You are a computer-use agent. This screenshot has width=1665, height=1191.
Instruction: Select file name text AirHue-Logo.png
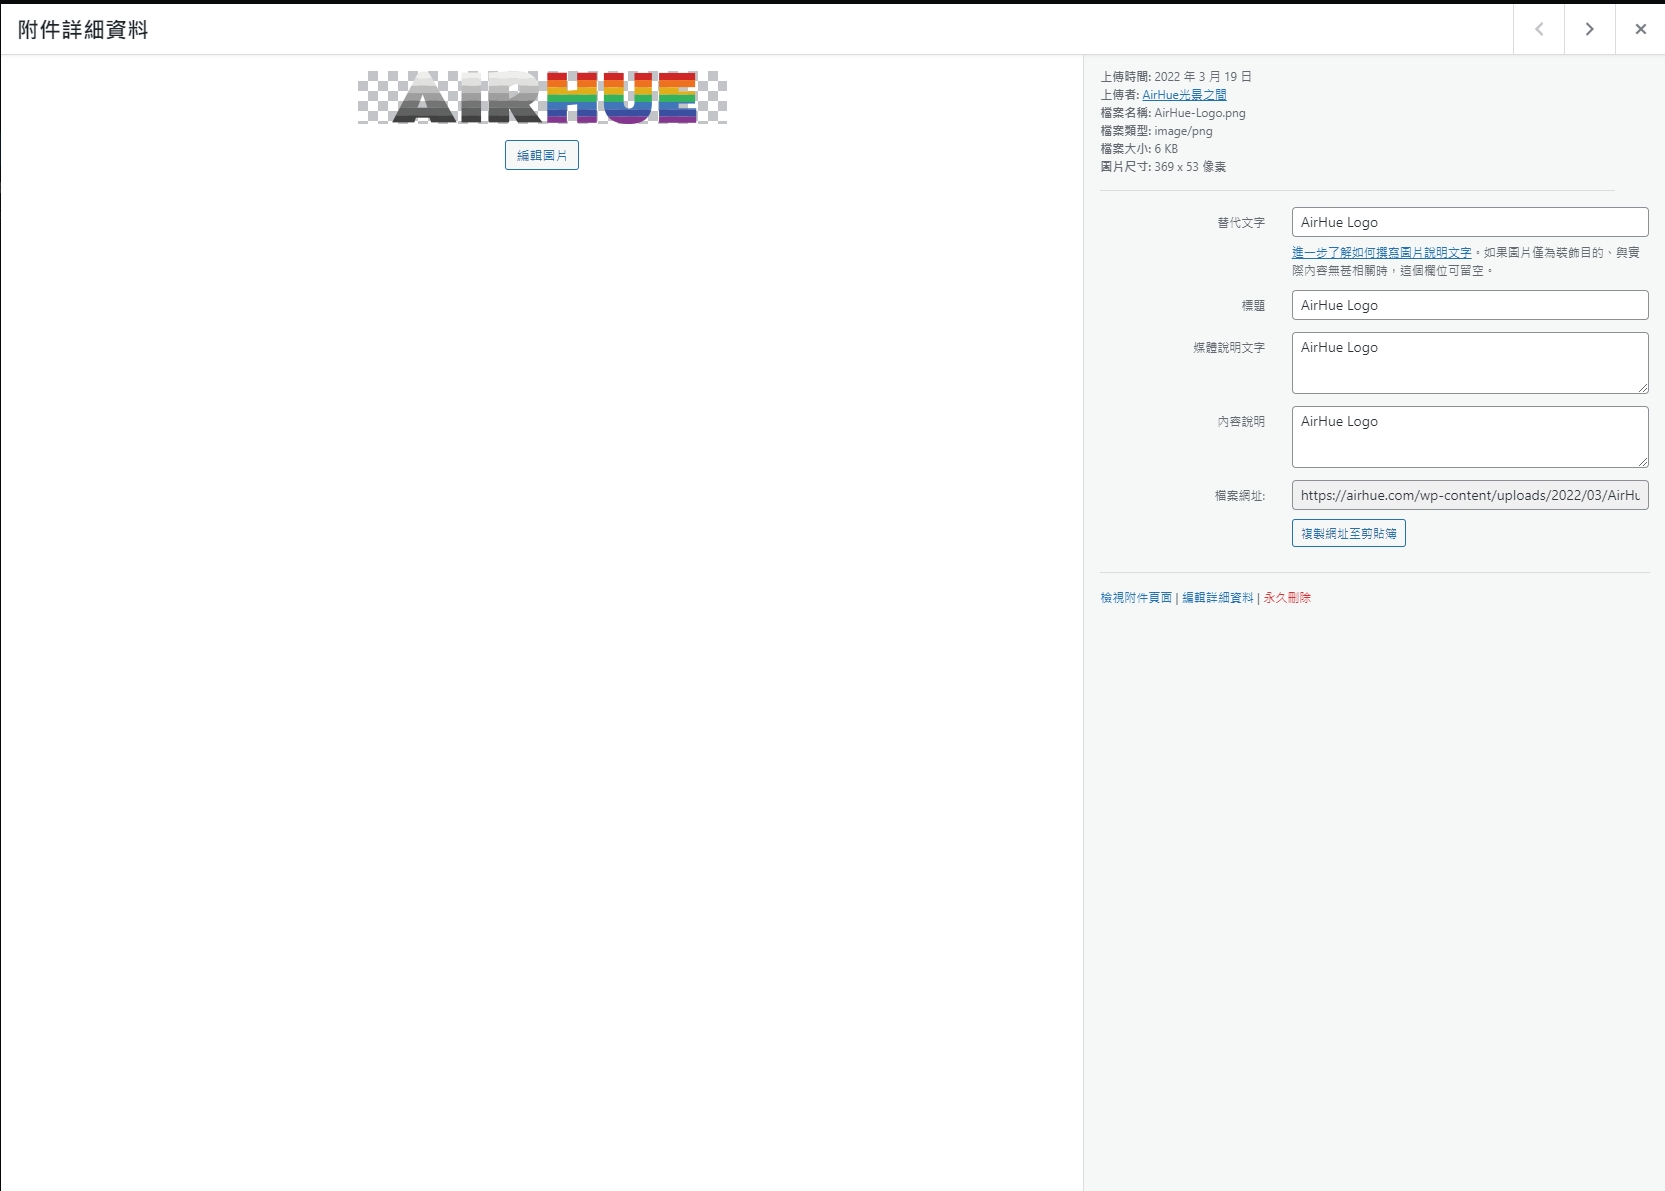(1200, 113)
